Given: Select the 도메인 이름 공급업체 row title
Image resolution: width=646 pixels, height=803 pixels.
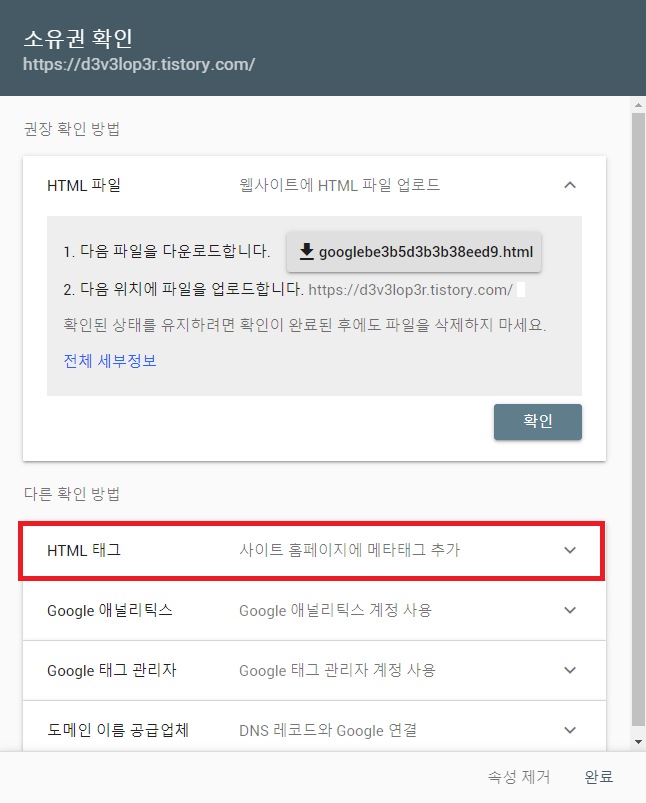Looking at the screenshot, I should point(118,730).
